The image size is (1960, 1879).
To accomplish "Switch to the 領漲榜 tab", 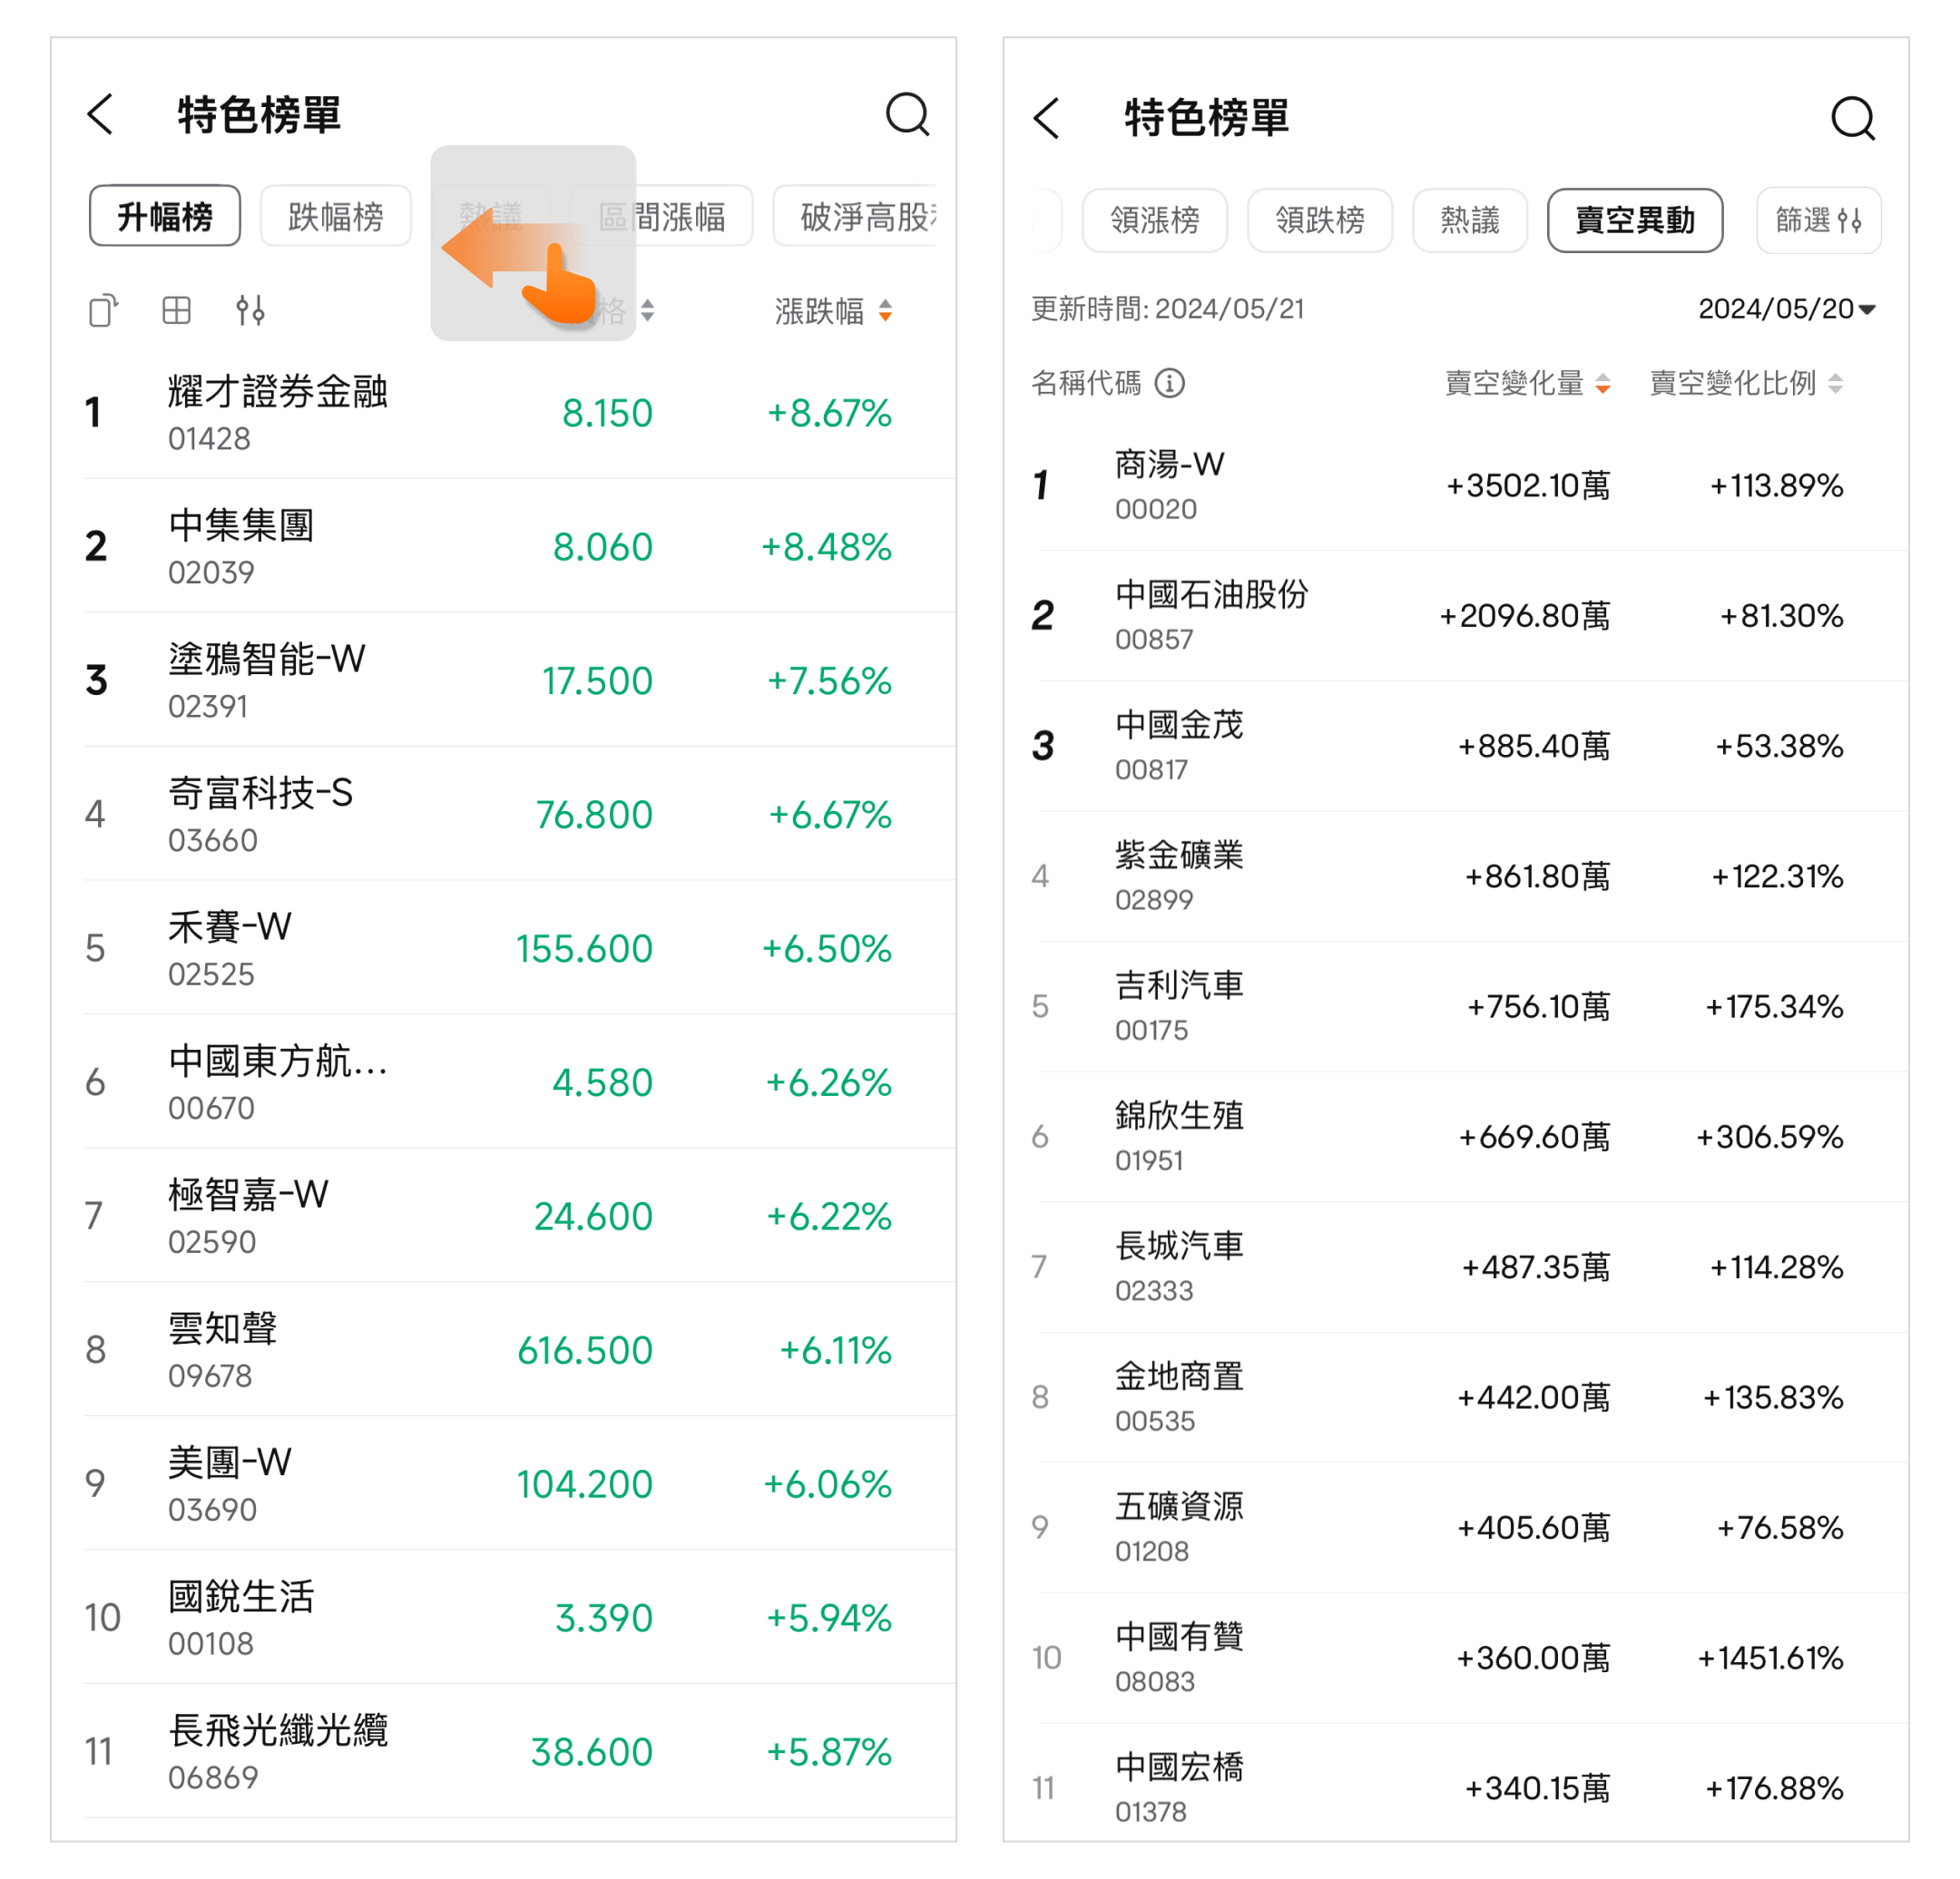I will click(1154, 220).
